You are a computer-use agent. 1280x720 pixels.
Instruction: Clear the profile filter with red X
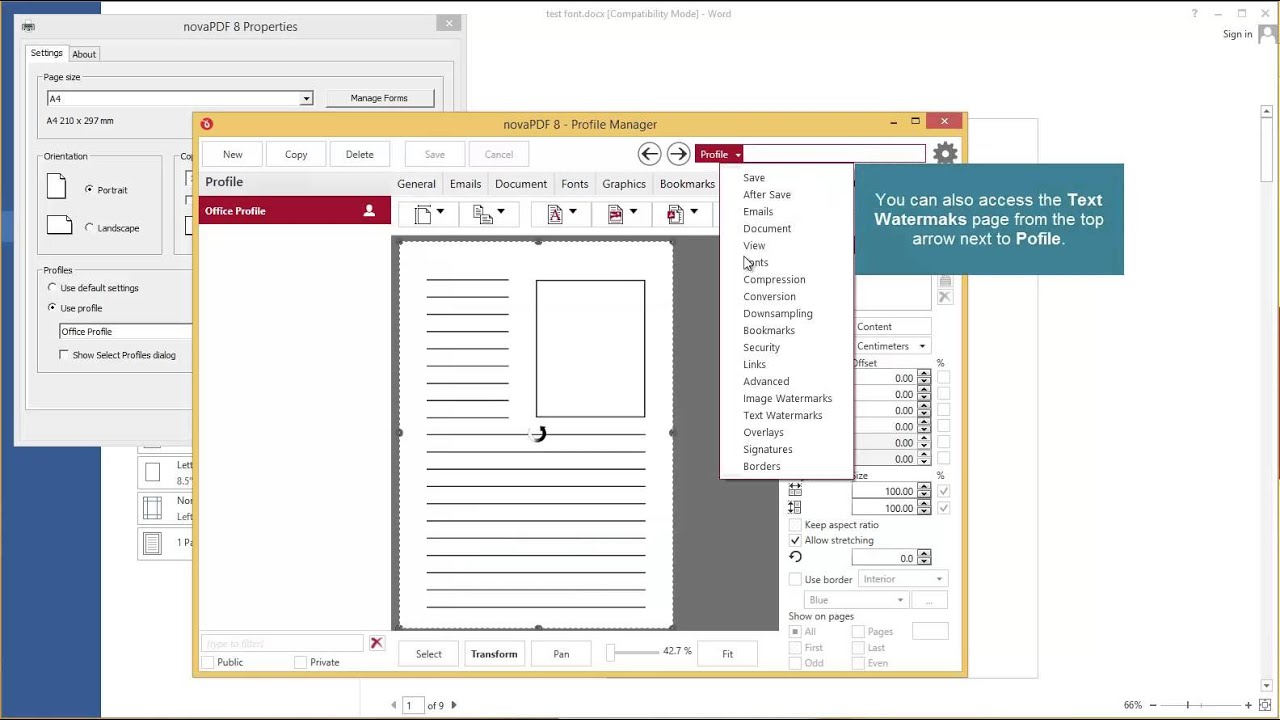(x=377, y=643)
